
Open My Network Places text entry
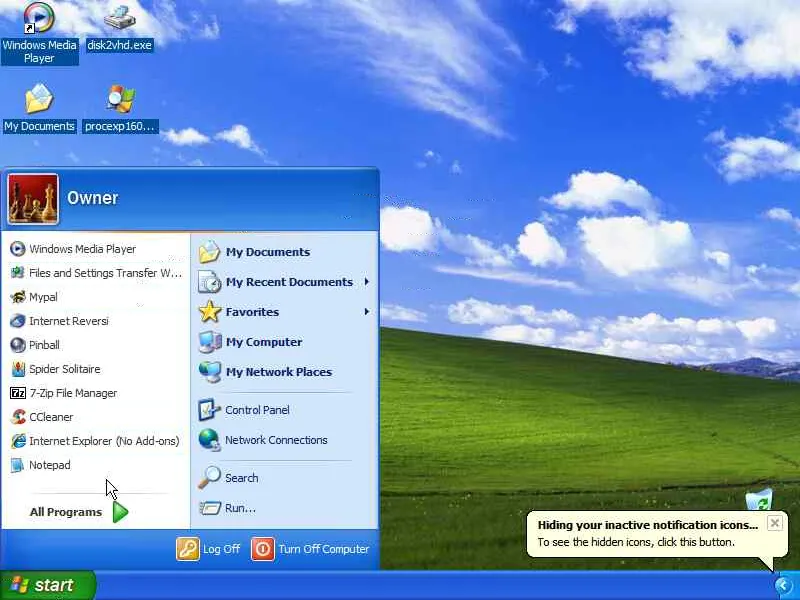click(x=279, y=372)
